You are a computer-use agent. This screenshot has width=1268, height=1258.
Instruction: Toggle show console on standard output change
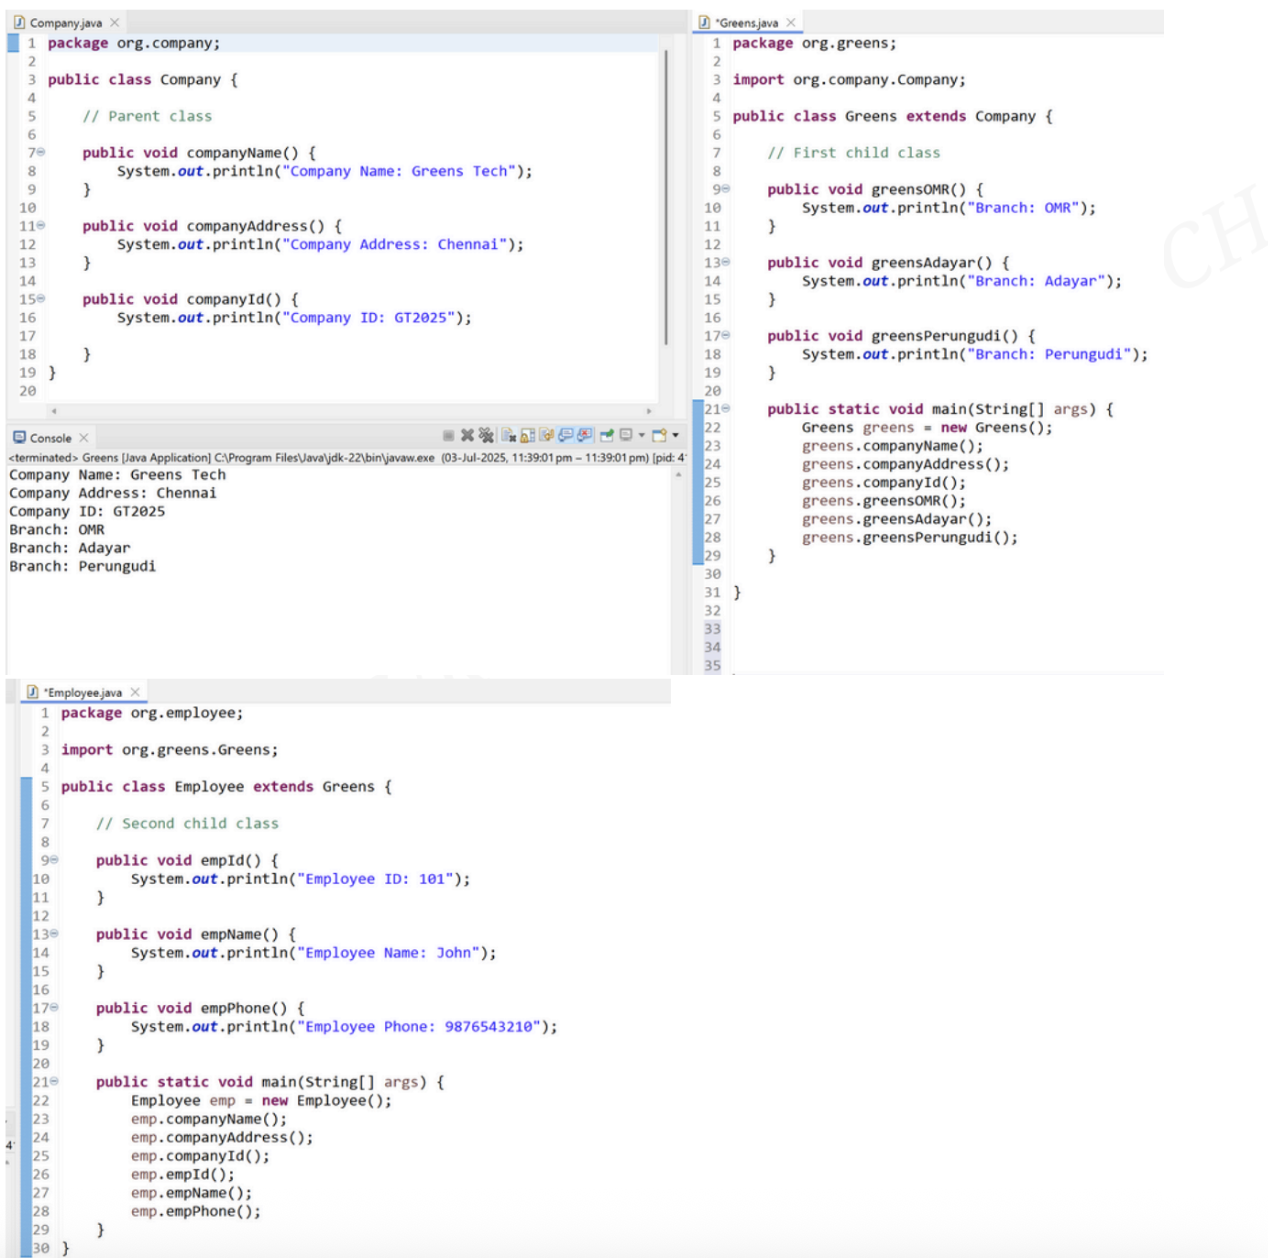click(565, 435)
